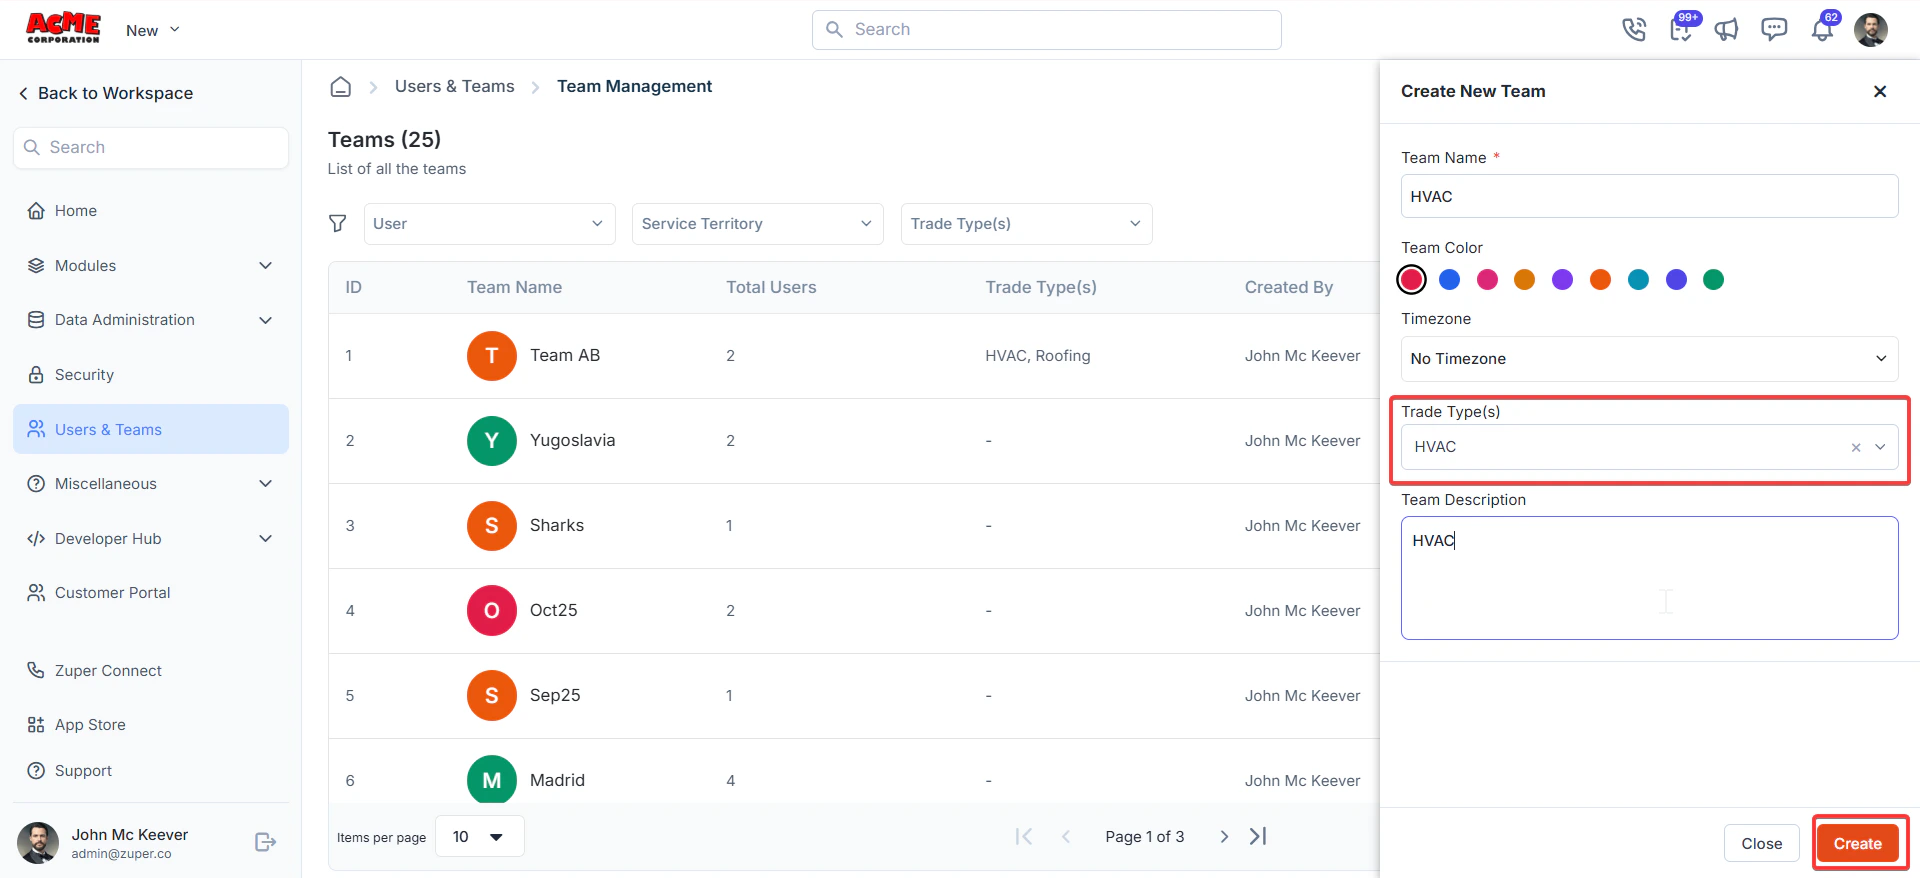The width and height of the screenshot is (1920, 878).
Task: Click the Team Name column header
Action: (x=514, y=288)
